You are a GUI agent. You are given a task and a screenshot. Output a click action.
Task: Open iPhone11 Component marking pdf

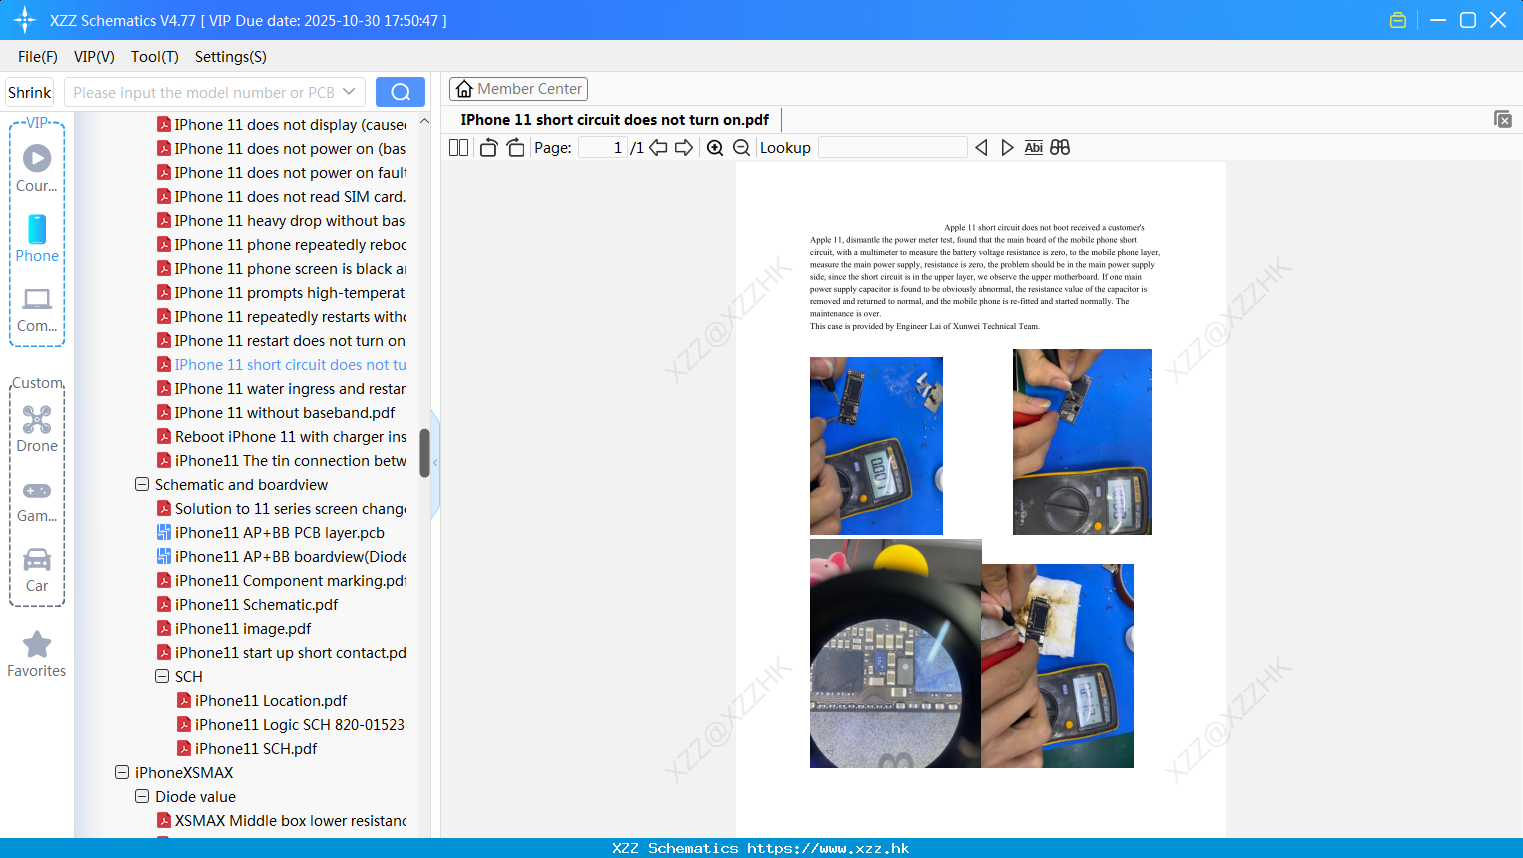[290, 580]
